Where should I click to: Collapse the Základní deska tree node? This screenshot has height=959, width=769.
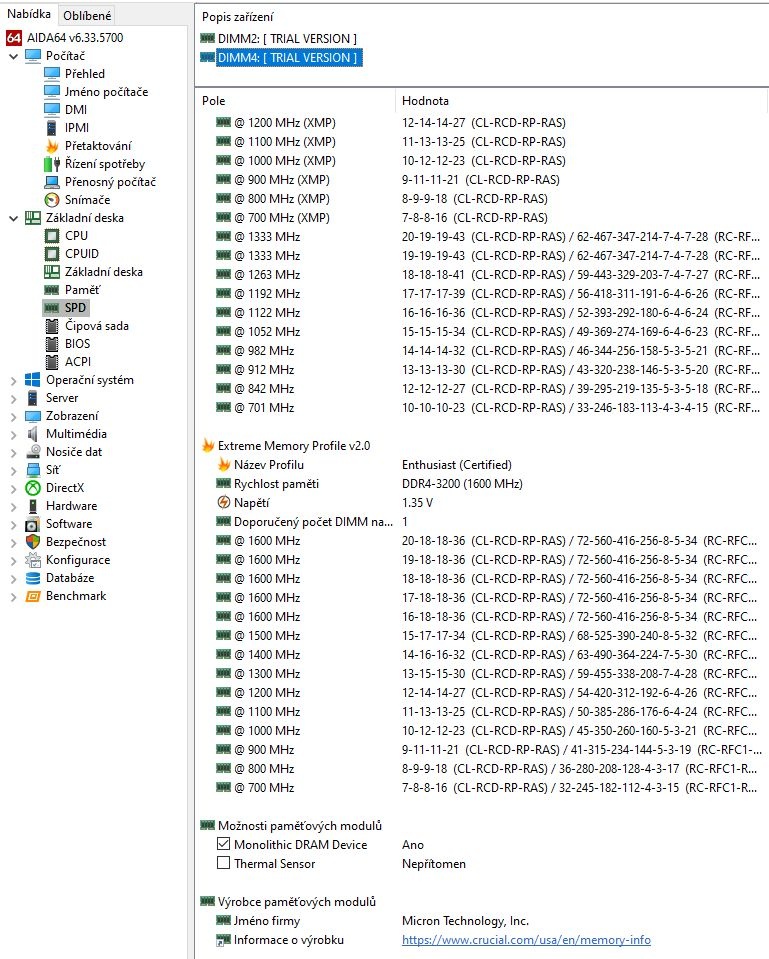point(13,218)
